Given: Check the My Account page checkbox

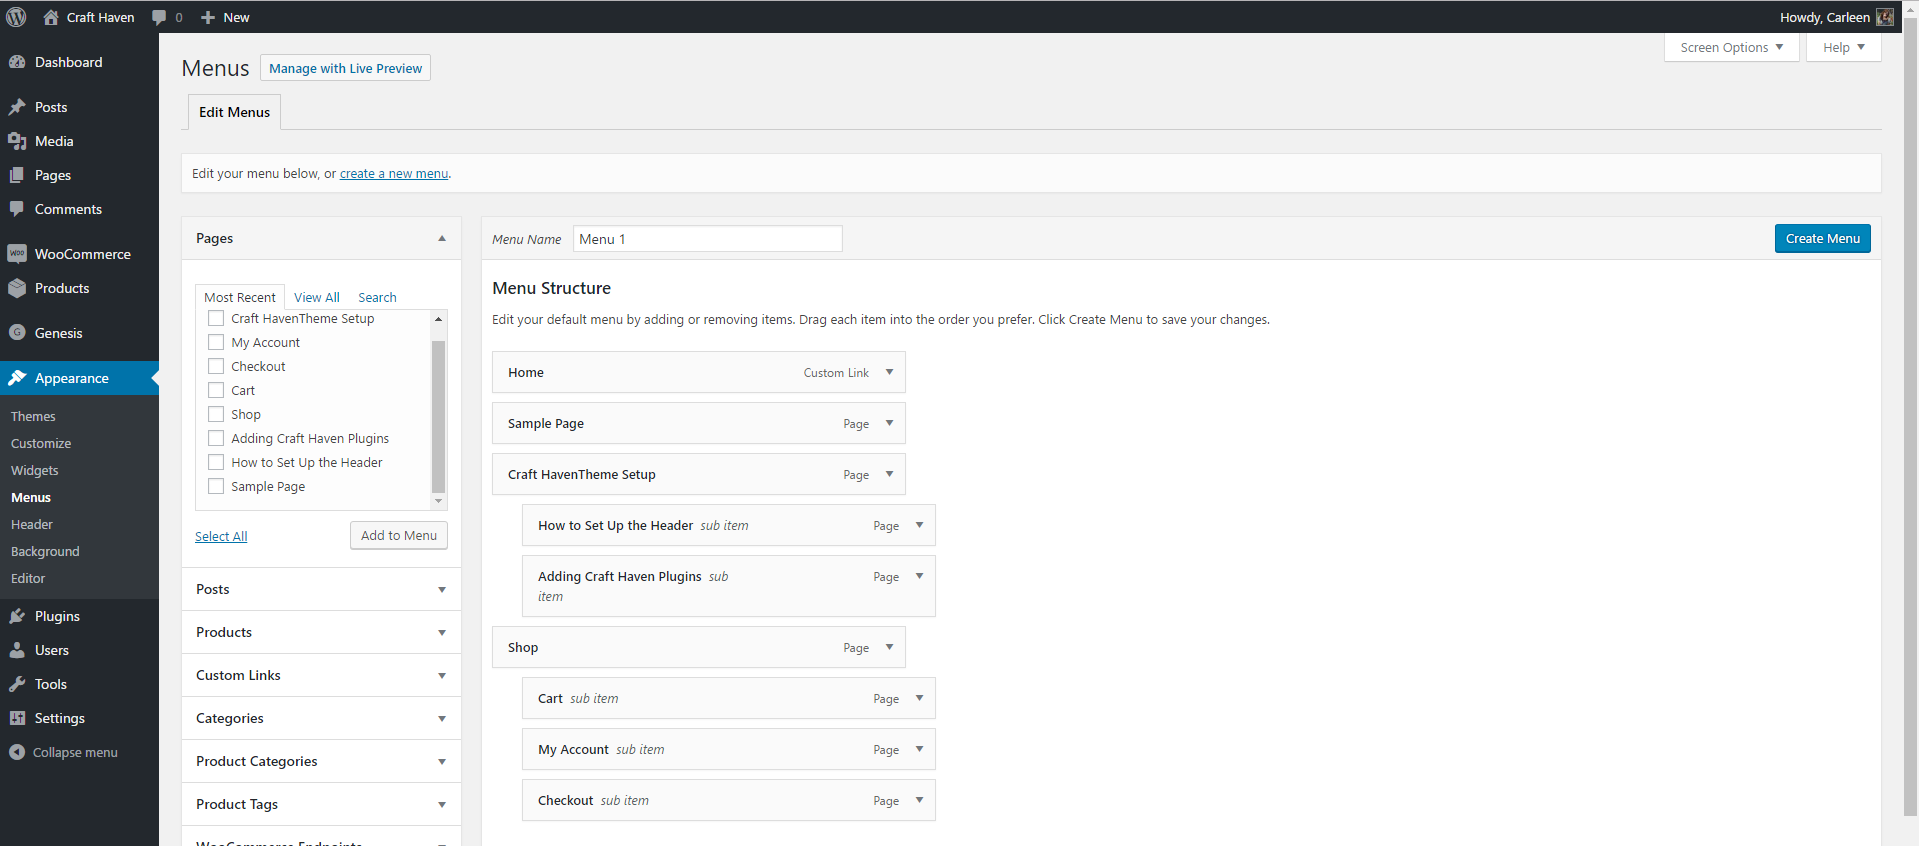Looking at the screenshot, I should (x=216, y=342).
